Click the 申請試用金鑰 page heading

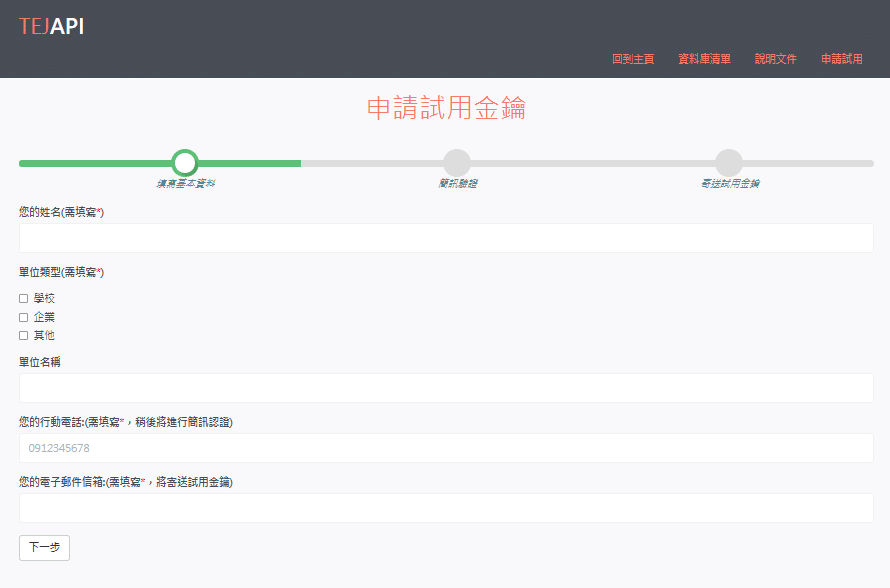coord(446,109)
